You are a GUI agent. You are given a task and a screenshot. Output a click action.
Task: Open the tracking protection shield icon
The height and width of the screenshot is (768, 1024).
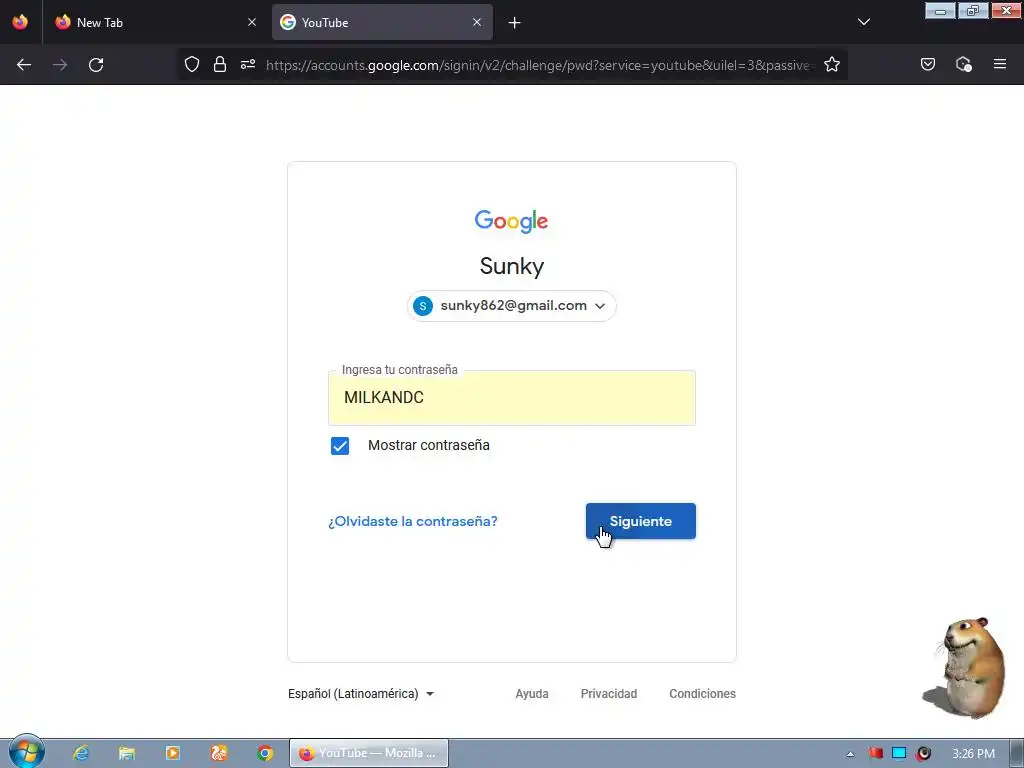[191, 64]
